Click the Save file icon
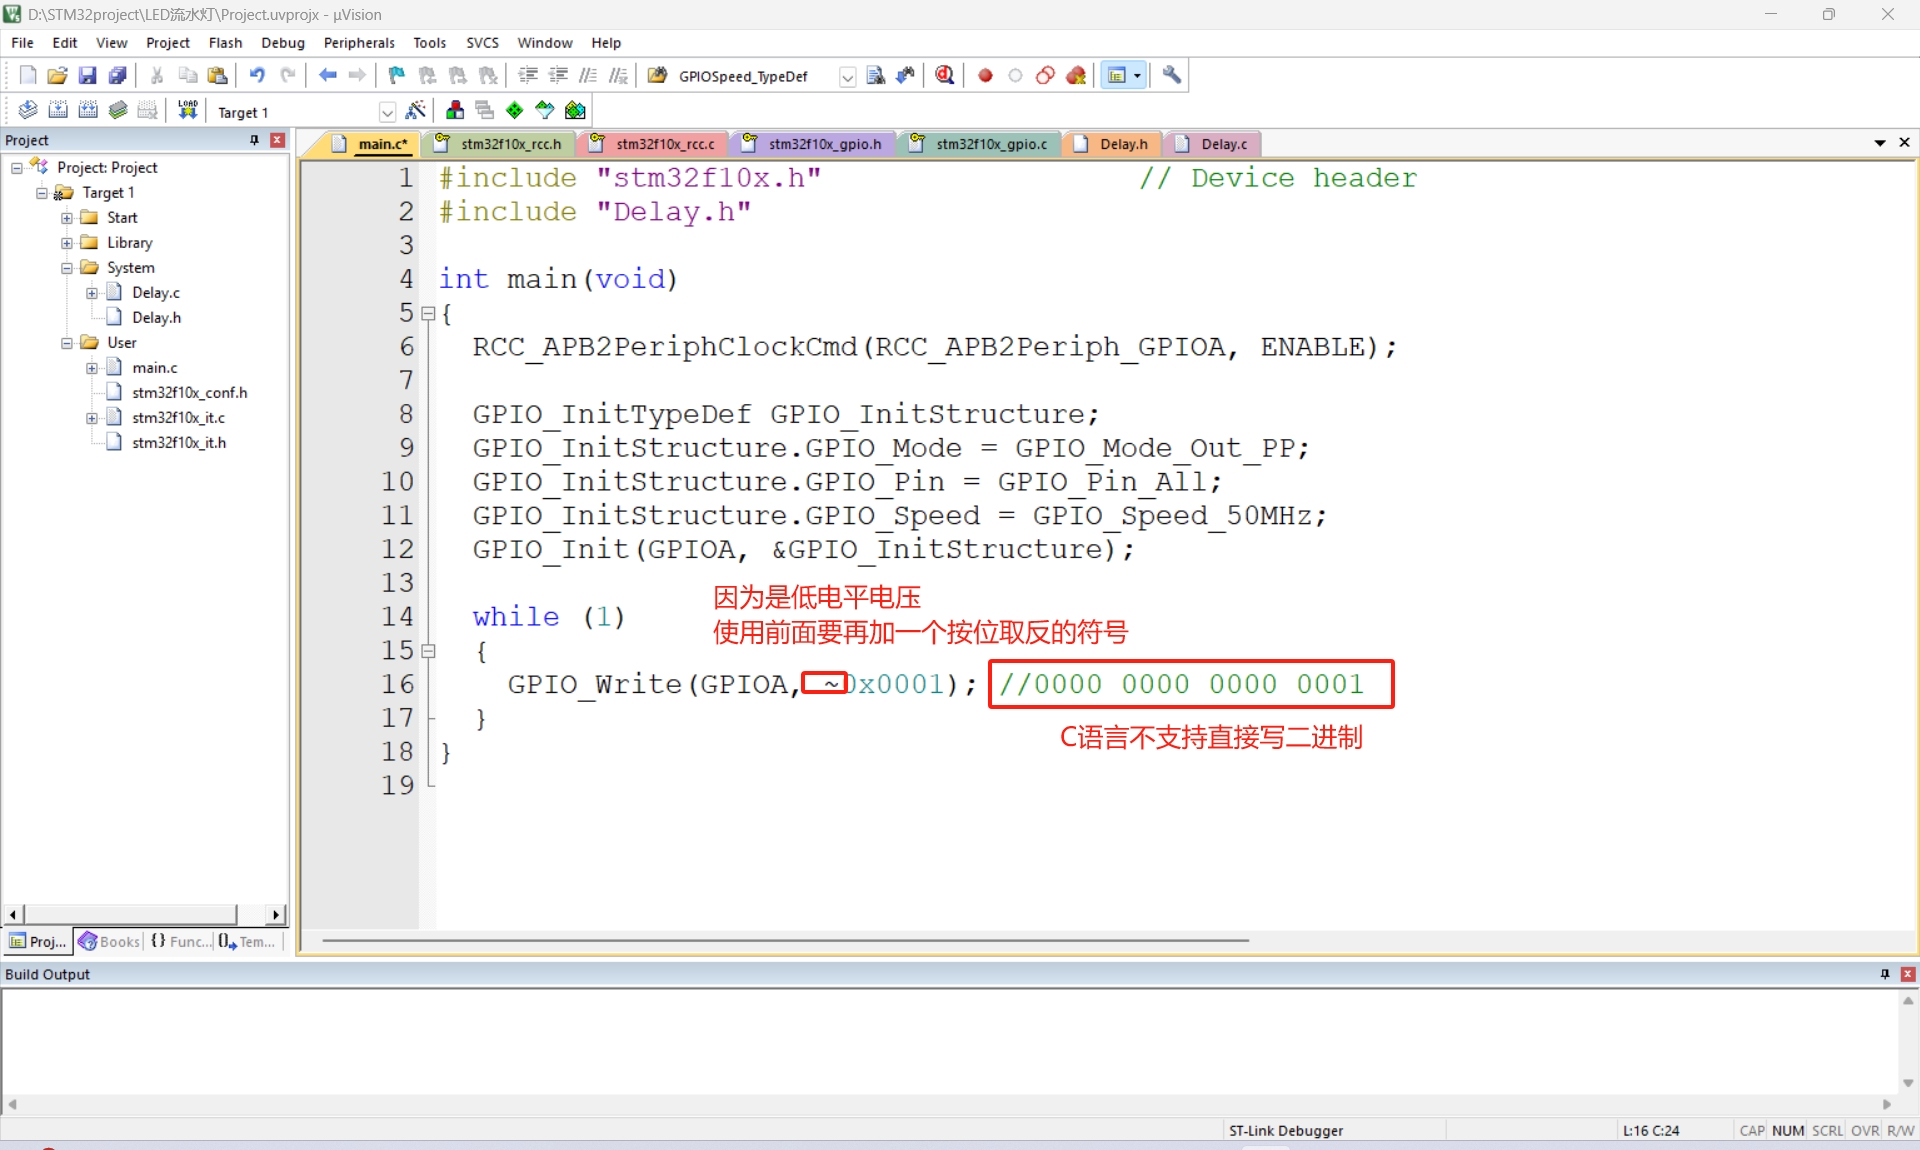Viewport: 1920px width, 1150px height. tap(87, 75)
